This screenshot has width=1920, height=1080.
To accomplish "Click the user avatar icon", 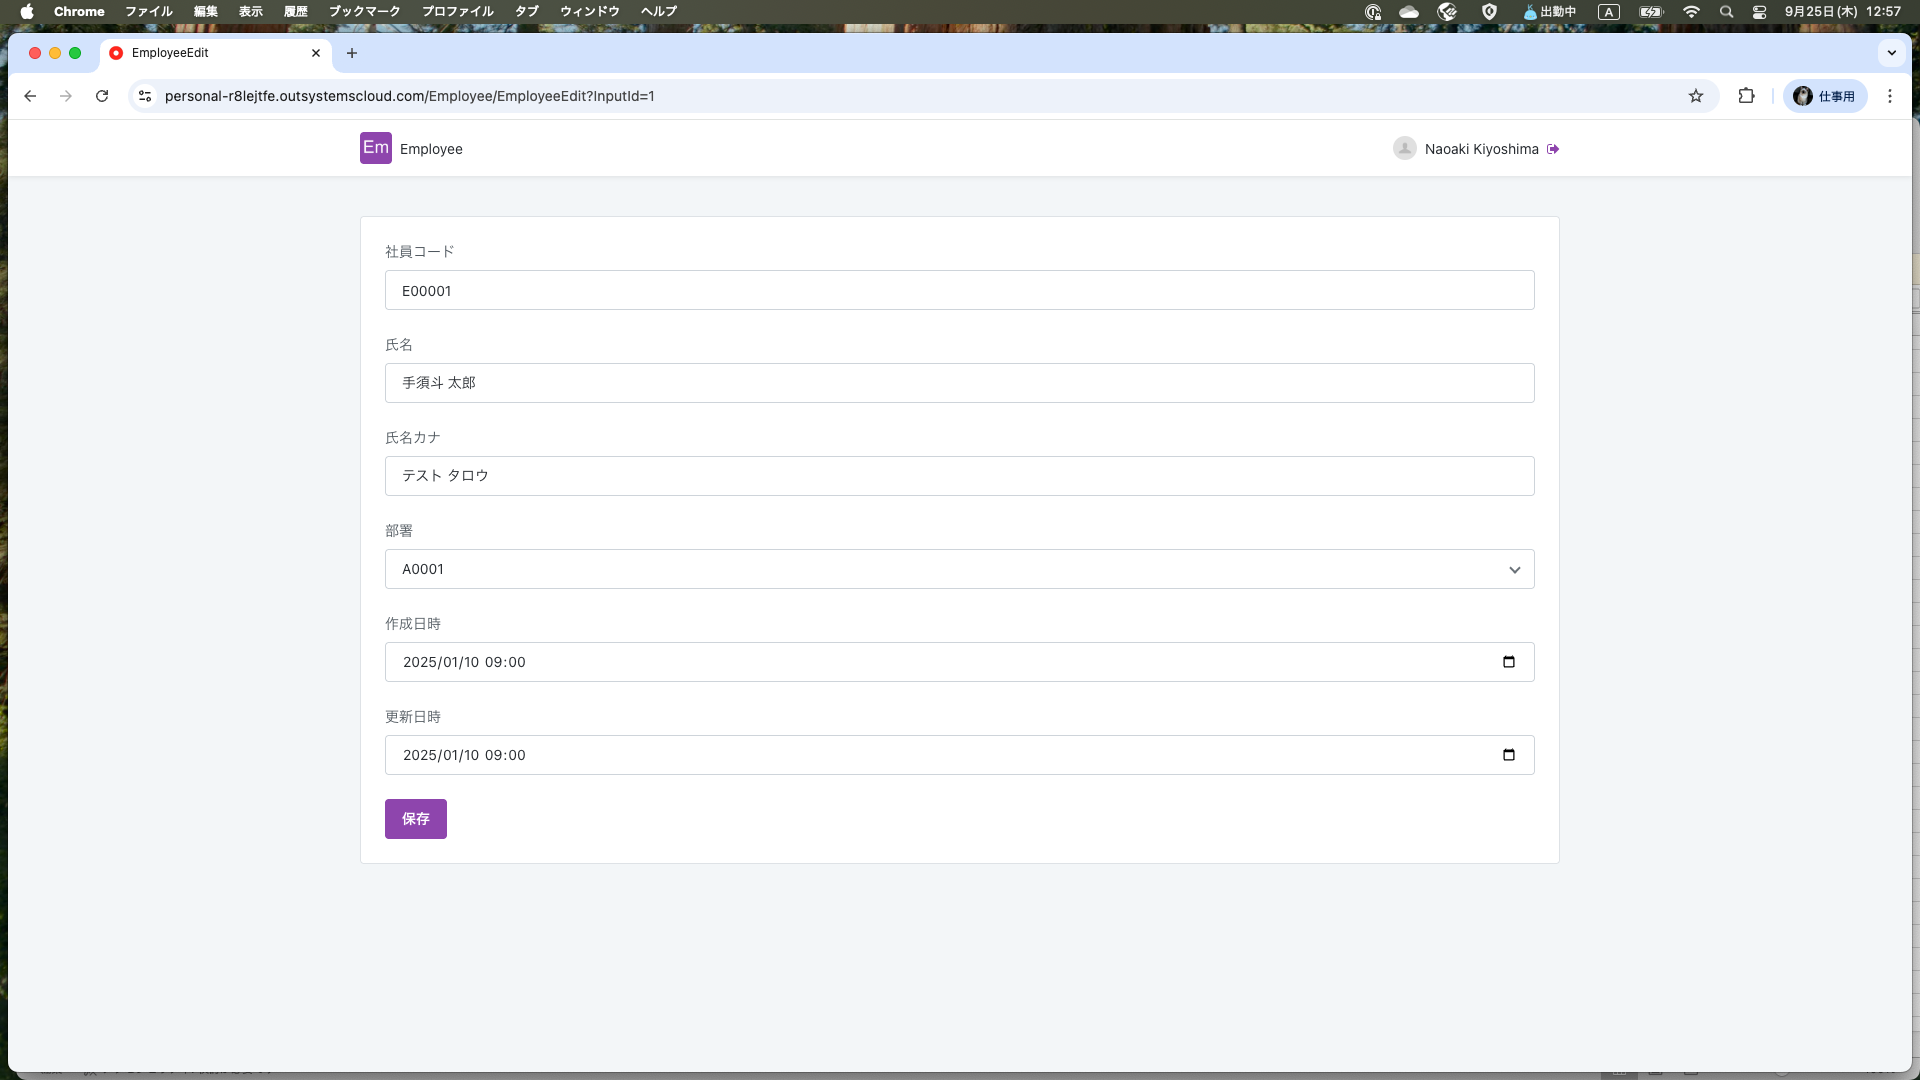I will click(x=1404, y=149).
